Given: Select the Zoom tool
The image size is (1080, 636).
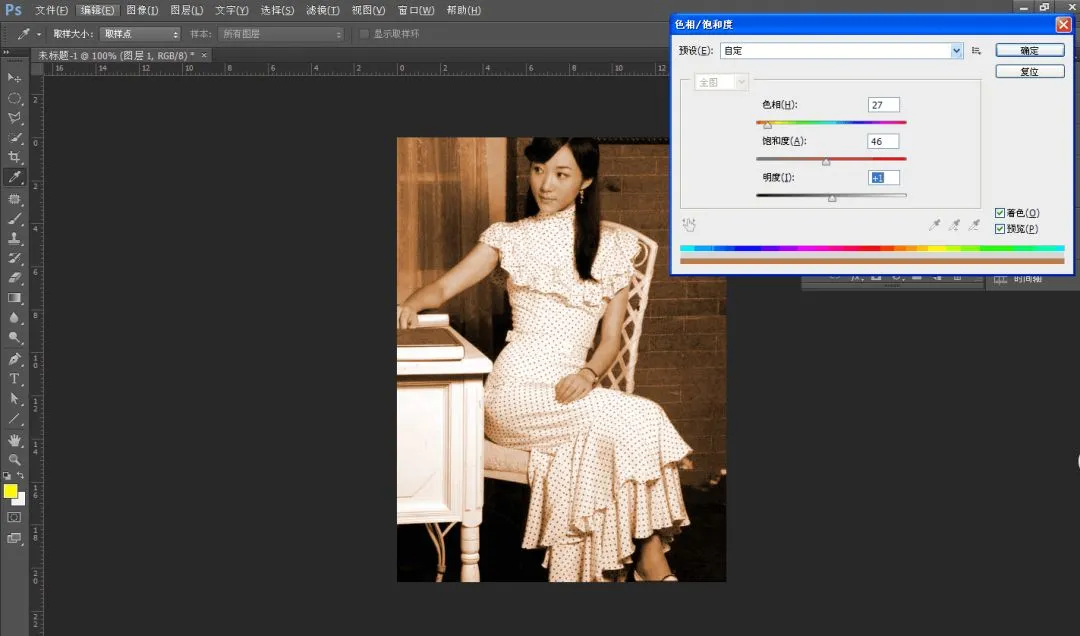Looking at the screenshot, I should coord(14,460).
